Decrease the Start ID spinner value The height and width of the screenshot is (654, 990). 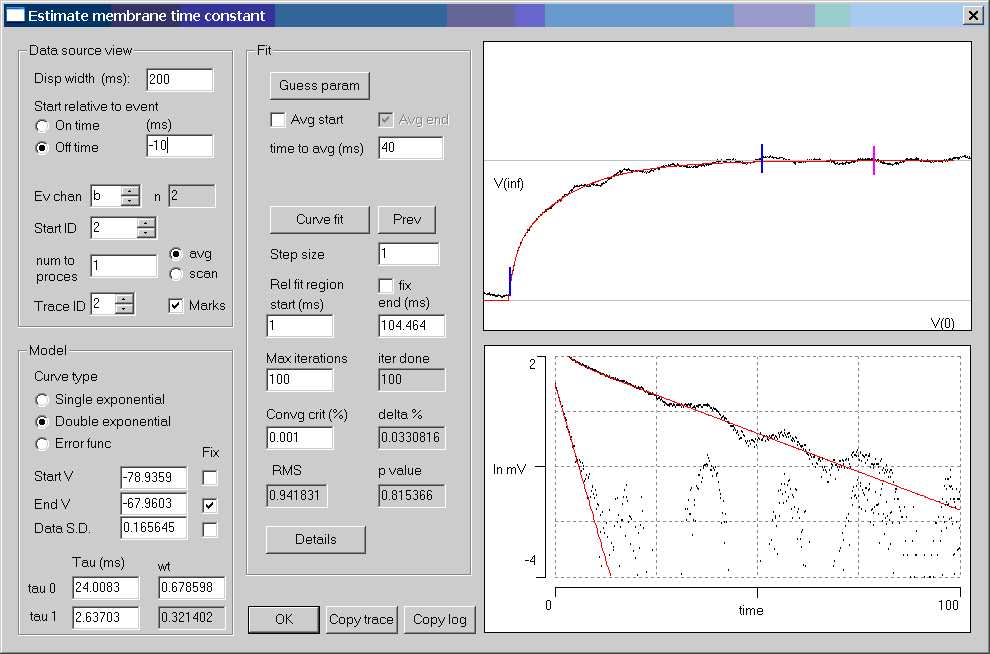pos(147,234)
